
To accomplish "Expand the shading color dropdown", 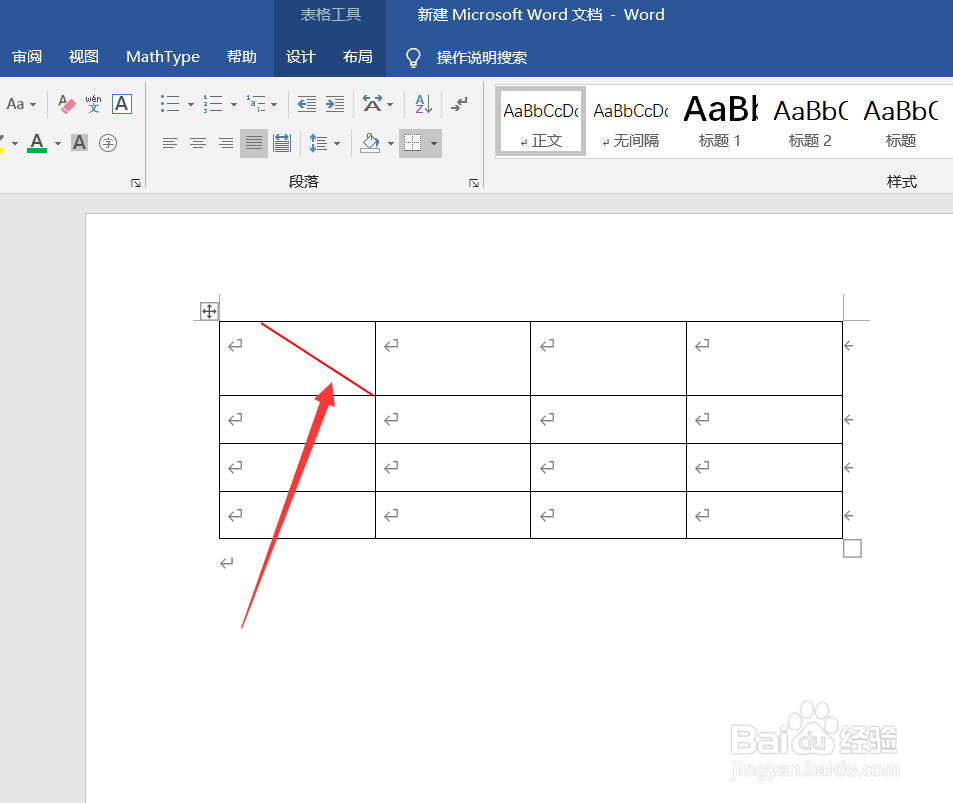I will pyautogui.click(x=391, y=144).
